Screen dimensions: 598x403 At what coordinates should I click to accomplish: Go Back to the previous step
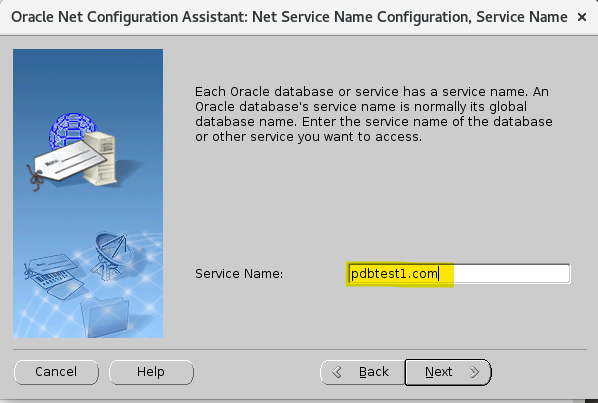tap(362, 372)
